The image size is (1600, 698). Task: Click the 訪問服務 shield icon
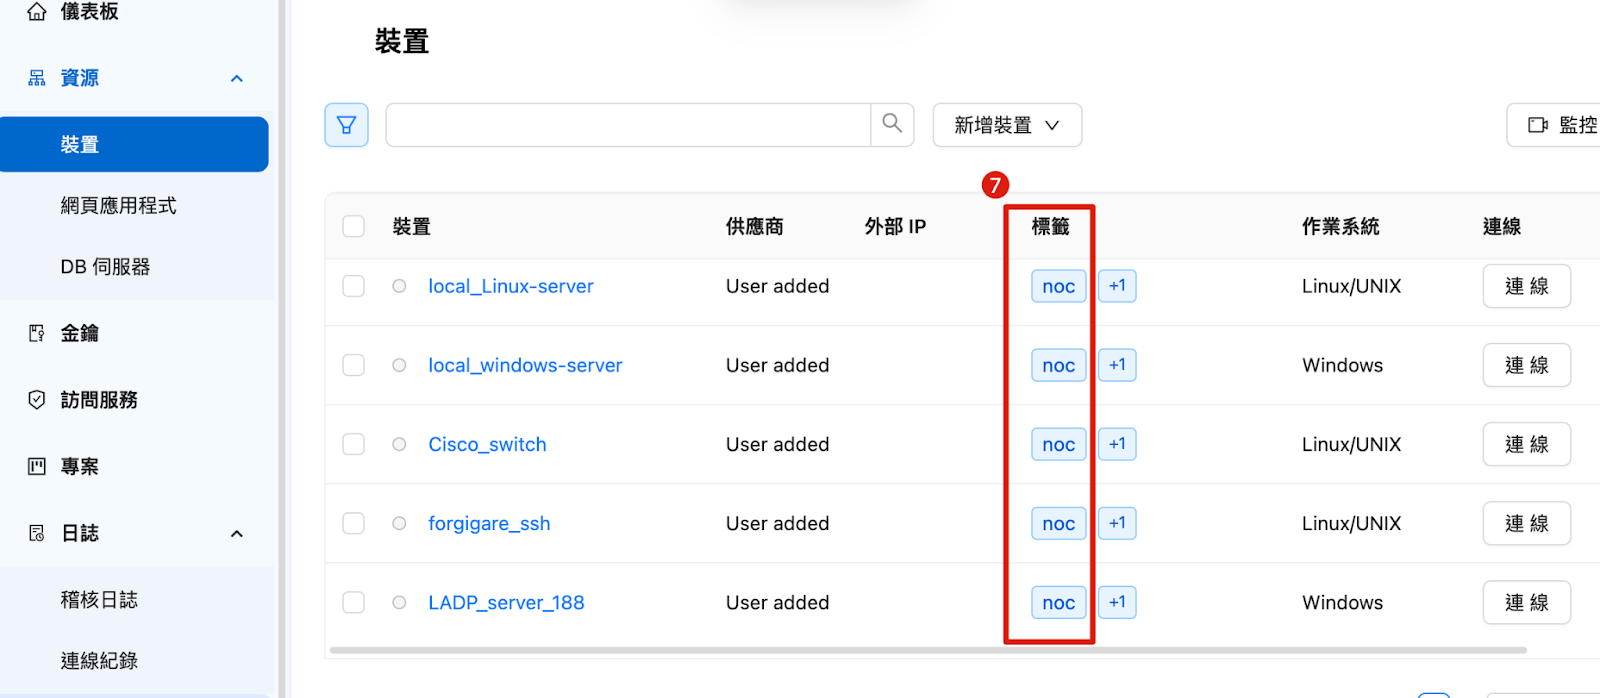[x=37, y=400]
